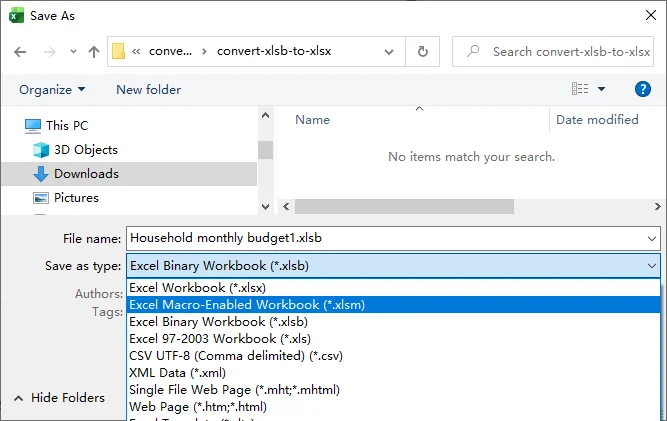Go up one folder level

coord(94,52)
